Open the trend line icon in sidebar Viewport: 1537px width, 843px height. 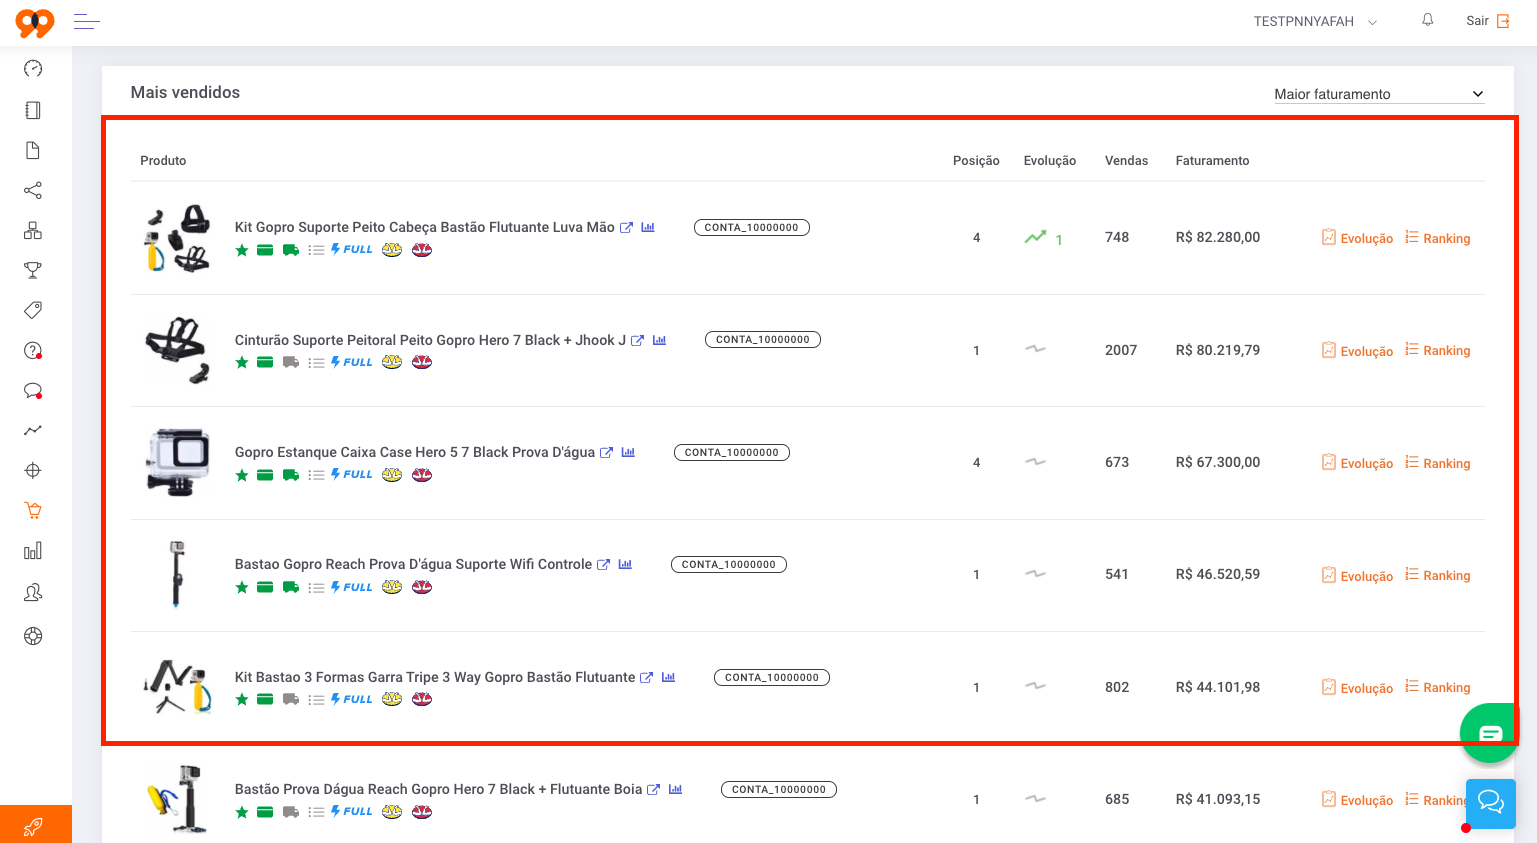point(33,430)
